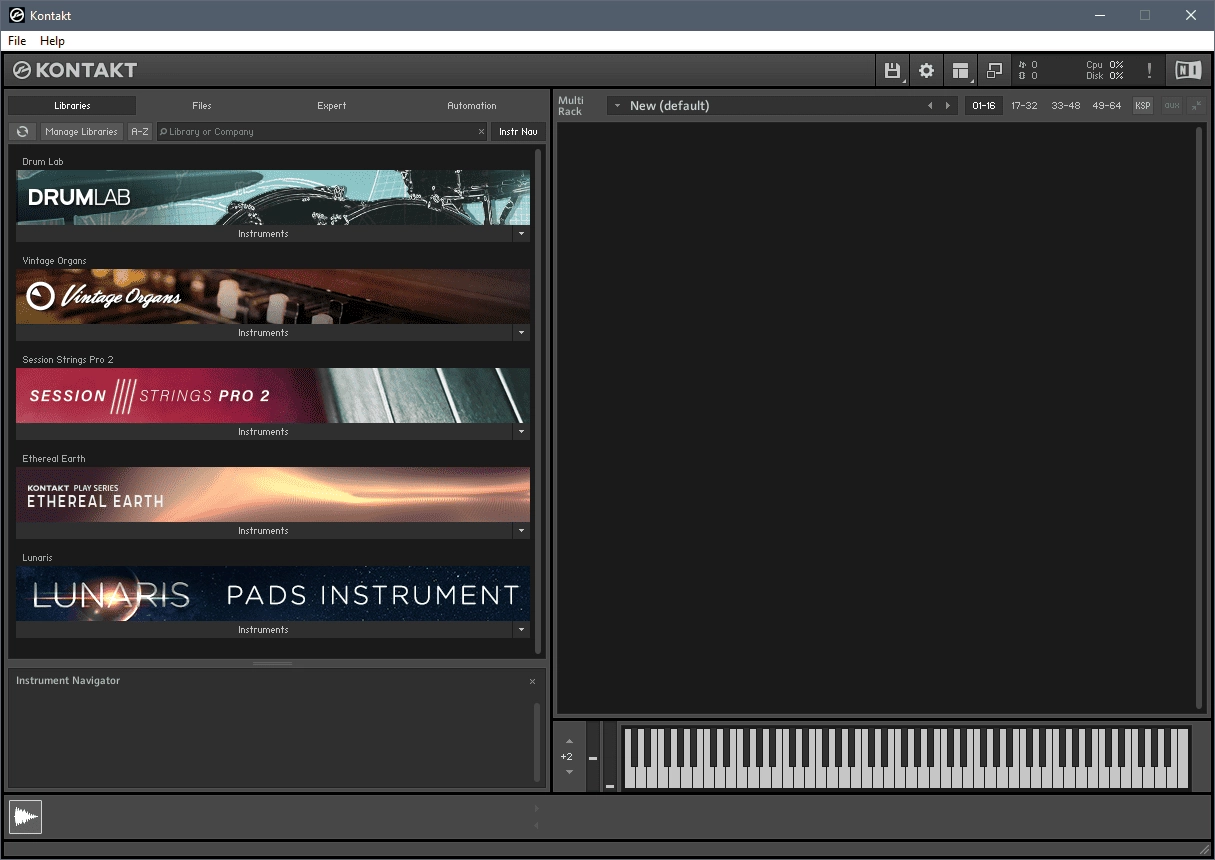Switch to the Automation tab
Screen dimensions: 1215x860
(472, 105)
